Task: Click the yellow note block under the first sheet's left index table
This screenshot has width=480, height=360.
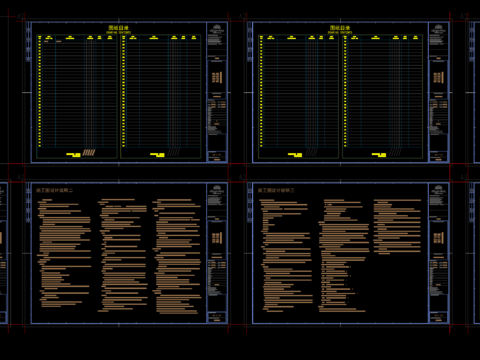Action: click(x=73, y=155)
